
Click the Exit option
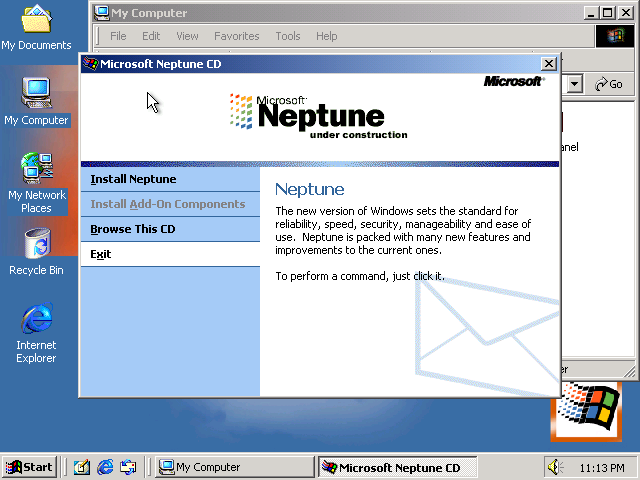point(170,254)
